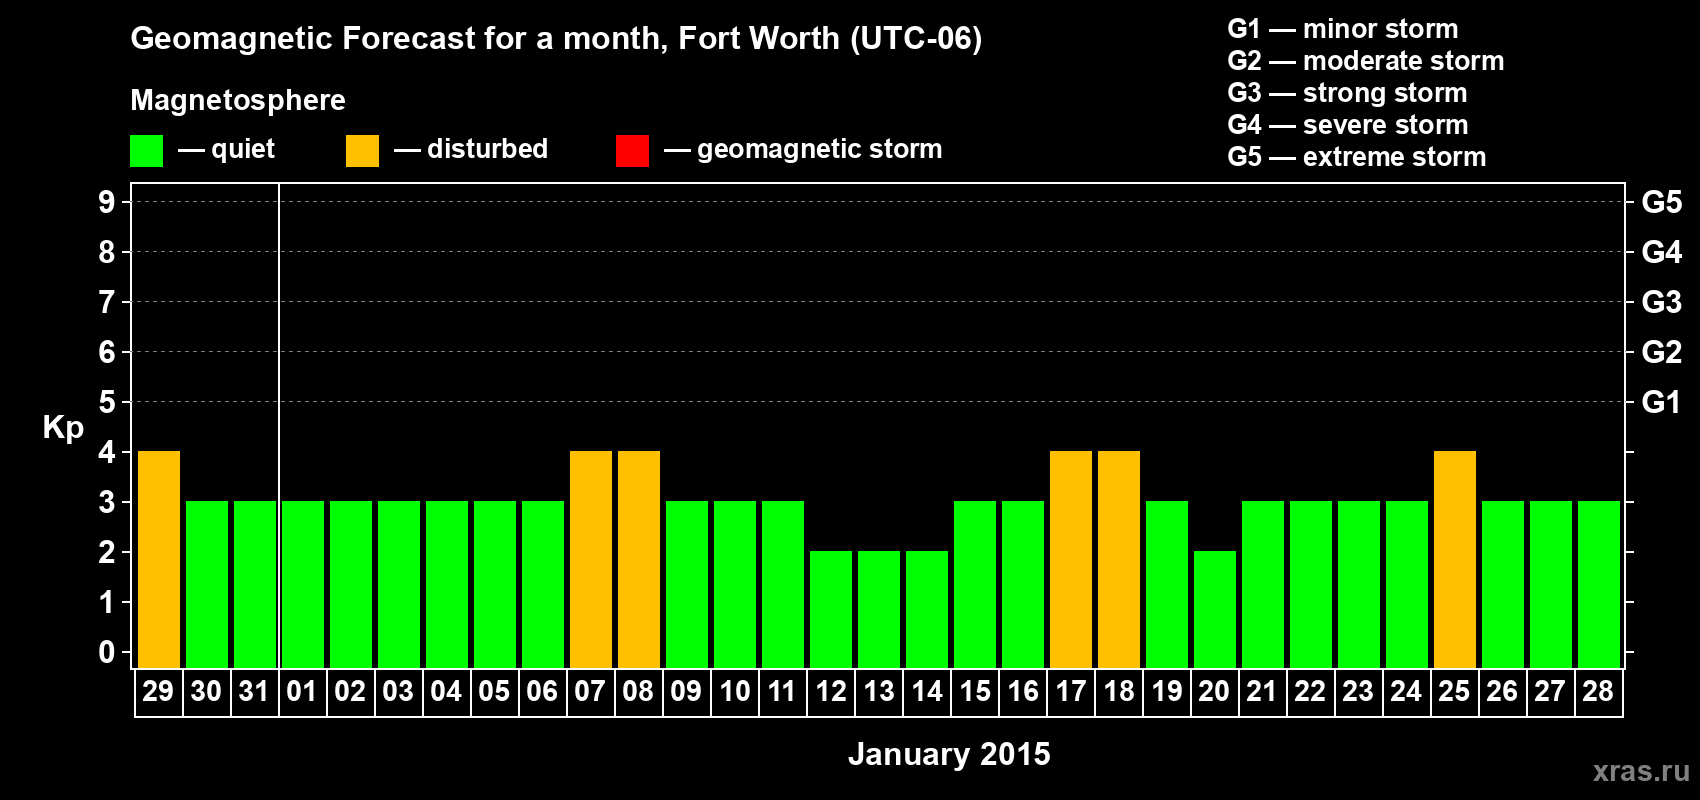This screenshot has height=800, width=1700.
Task: Click the 'G2 — moderate storm' legend line
Action: (1366, 61)
